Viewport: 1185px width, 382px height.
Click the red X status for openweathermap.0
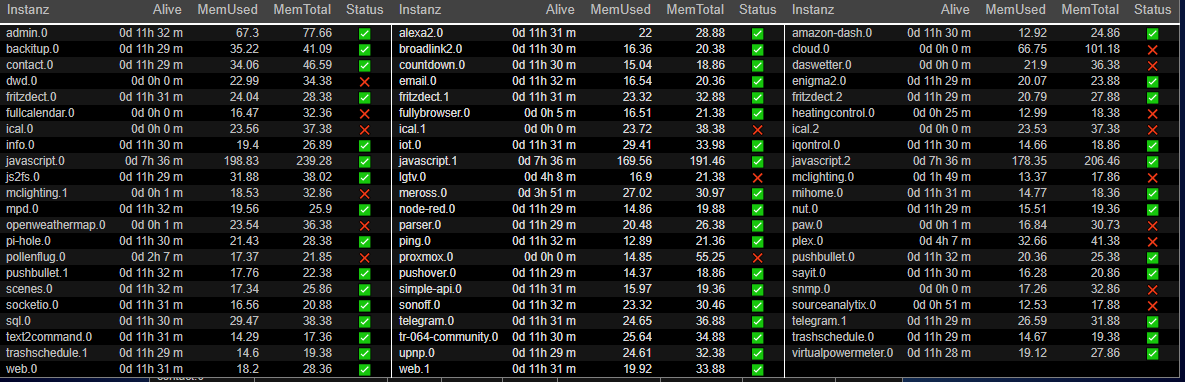pos(365,225)
